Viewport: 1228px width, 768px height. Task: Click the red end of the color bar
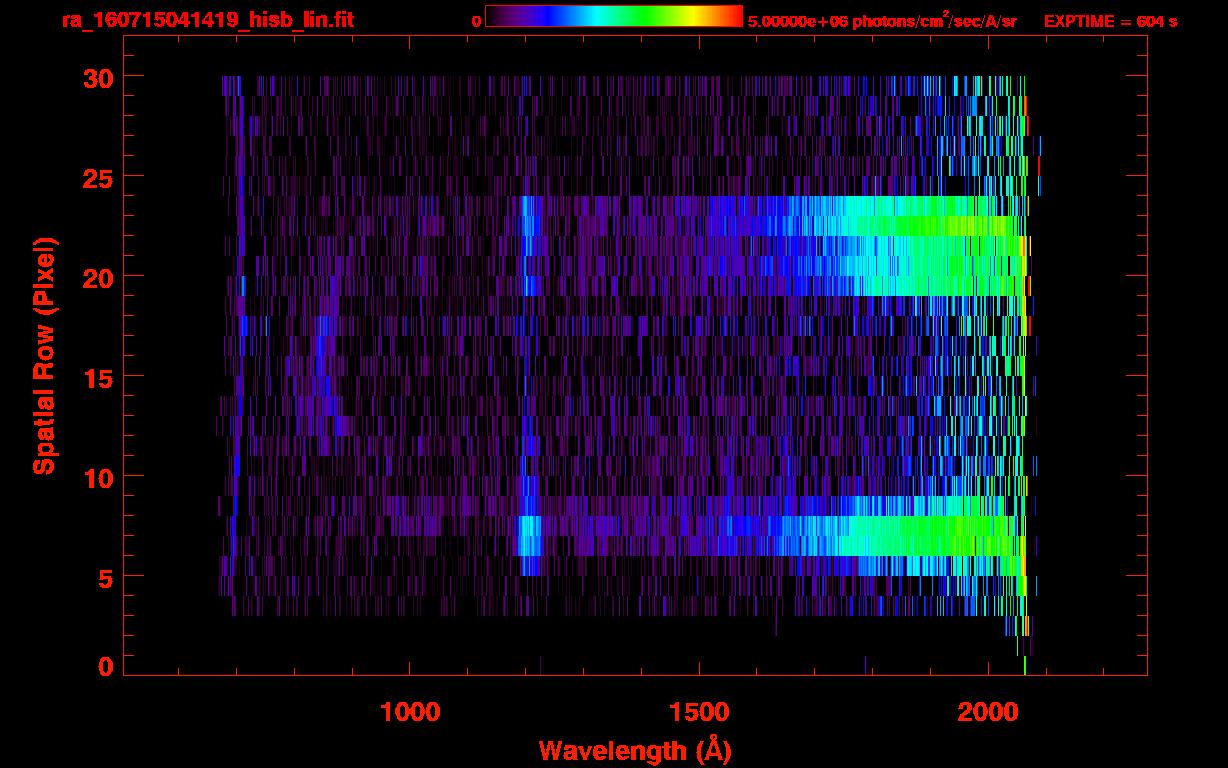(732, 16)
